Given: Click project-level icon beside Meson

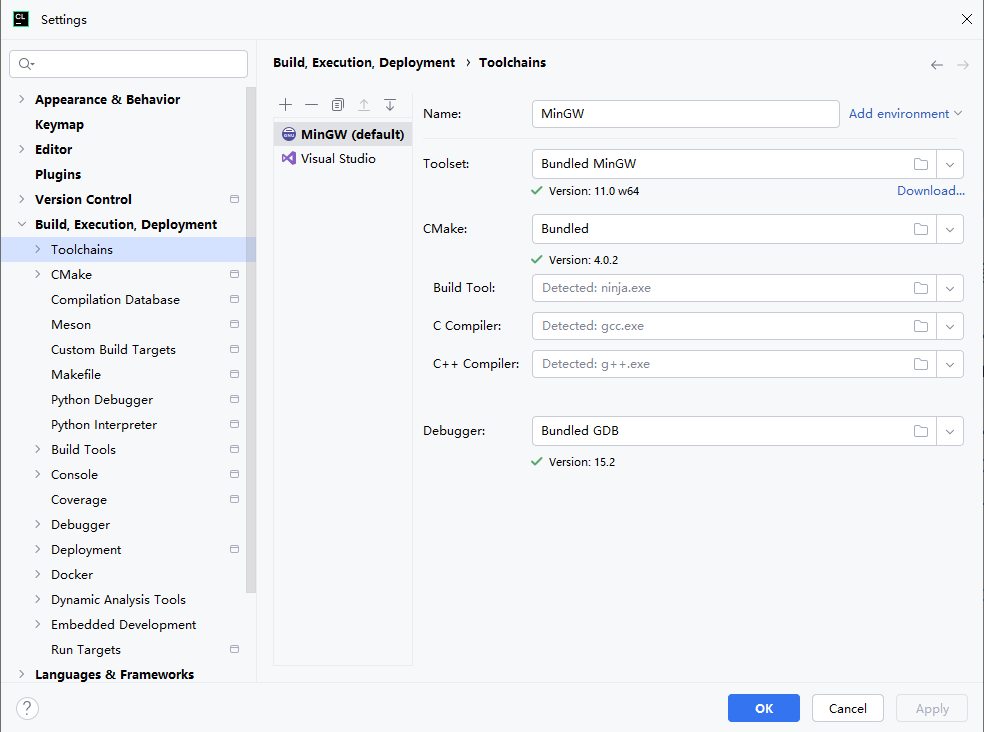Looking at the screenshot, I should (234, 324).
